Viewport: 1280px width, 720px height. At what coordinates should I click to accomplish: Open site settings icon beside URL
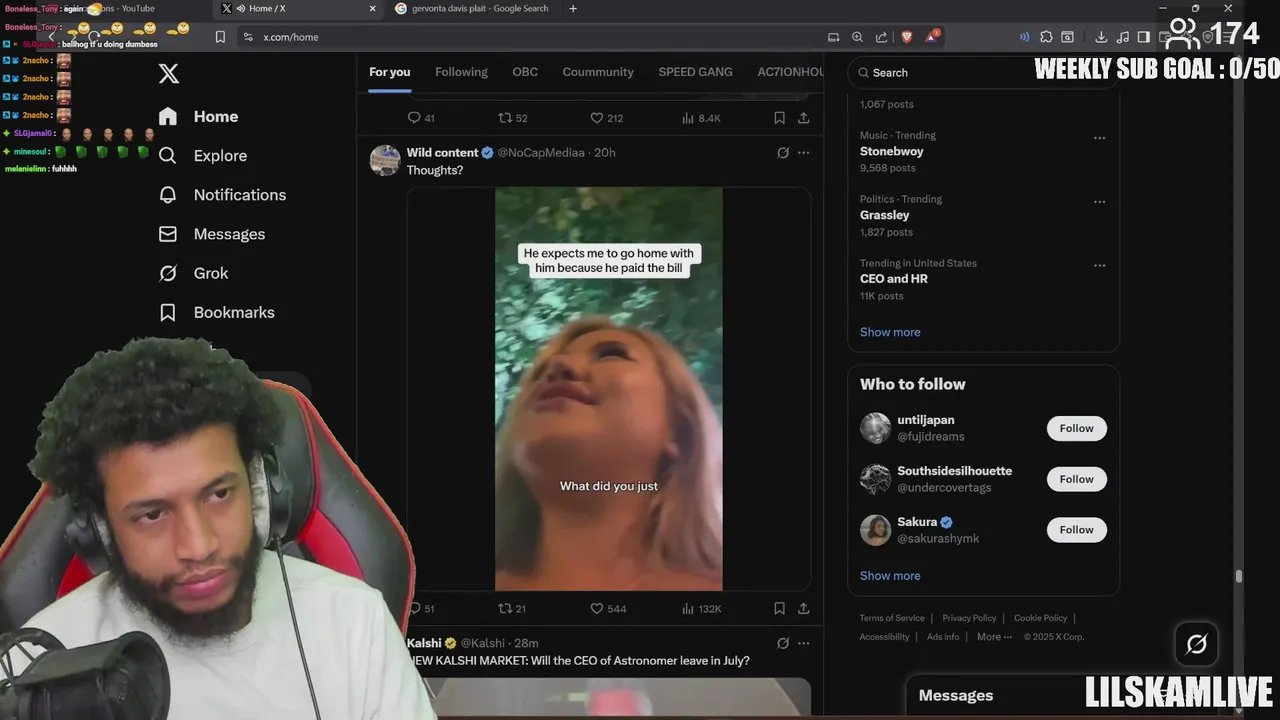pyautogui.click(x=248, y=37)
